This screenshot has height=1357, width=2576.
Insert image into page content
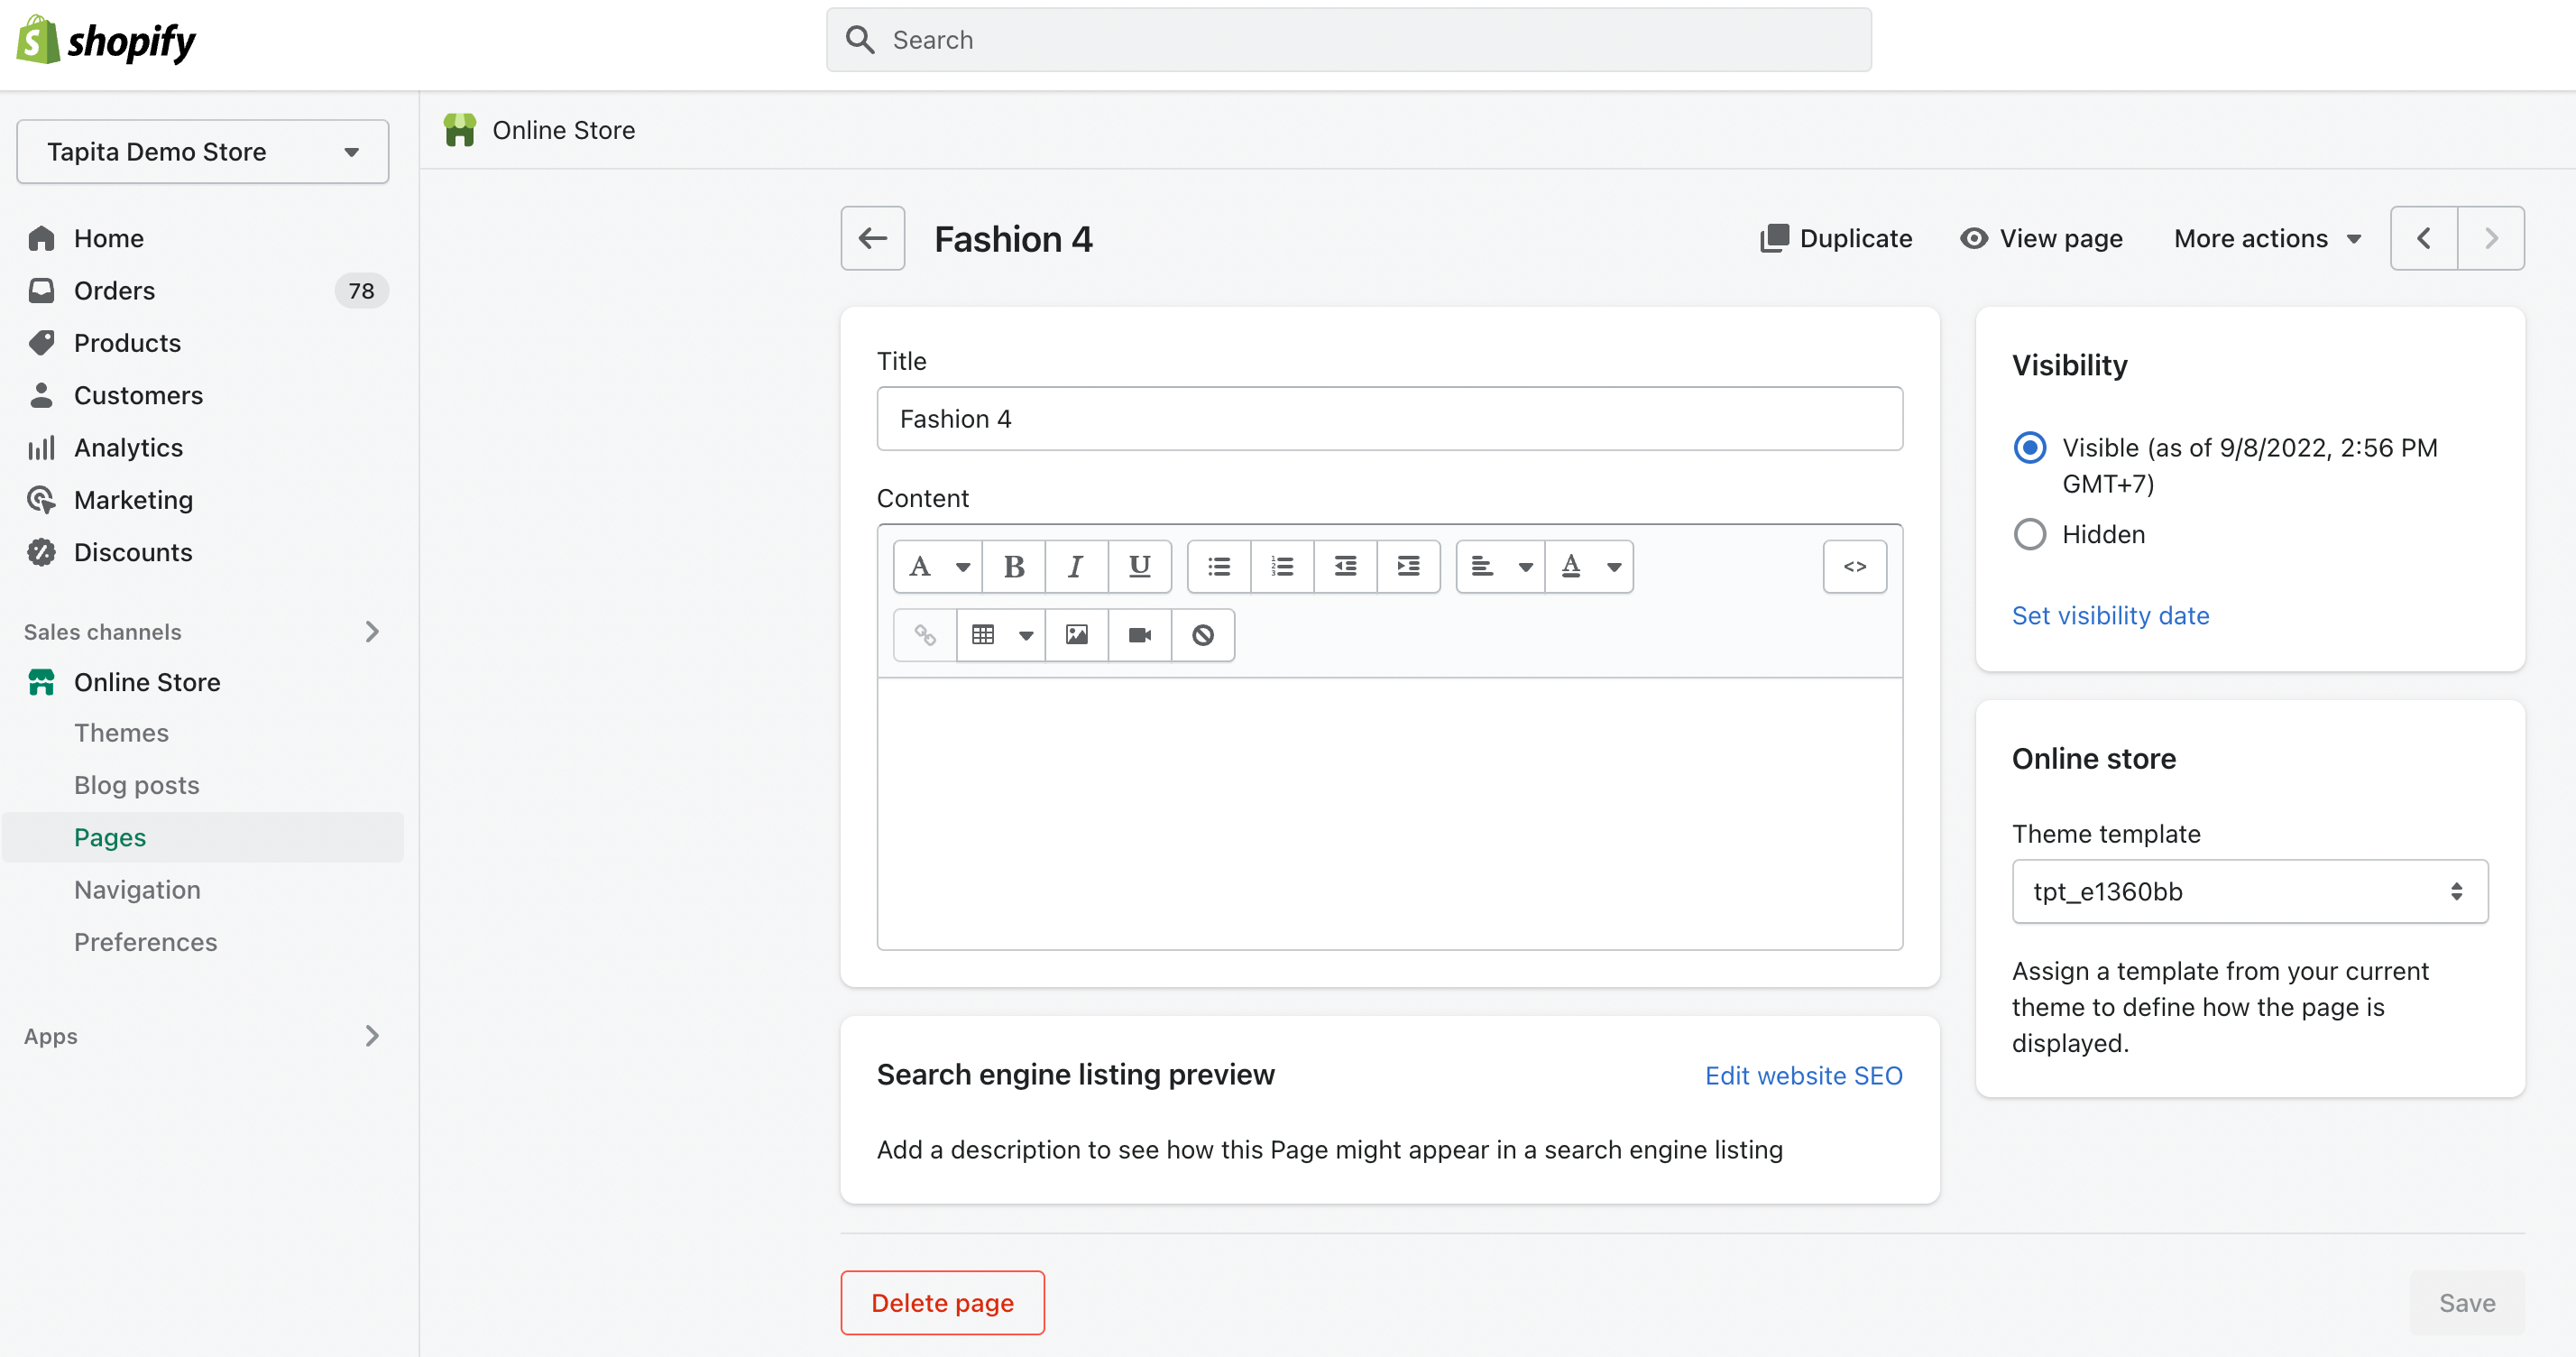[x=1076, y=635]
